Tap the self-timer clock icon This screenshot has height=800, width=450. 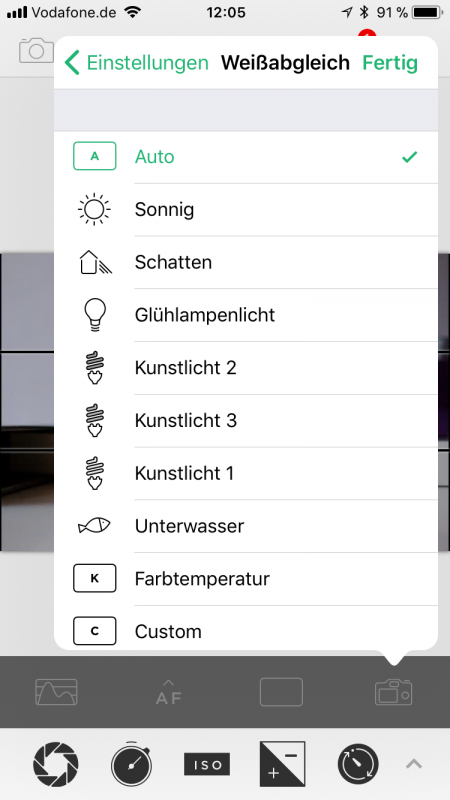point(358,764)
